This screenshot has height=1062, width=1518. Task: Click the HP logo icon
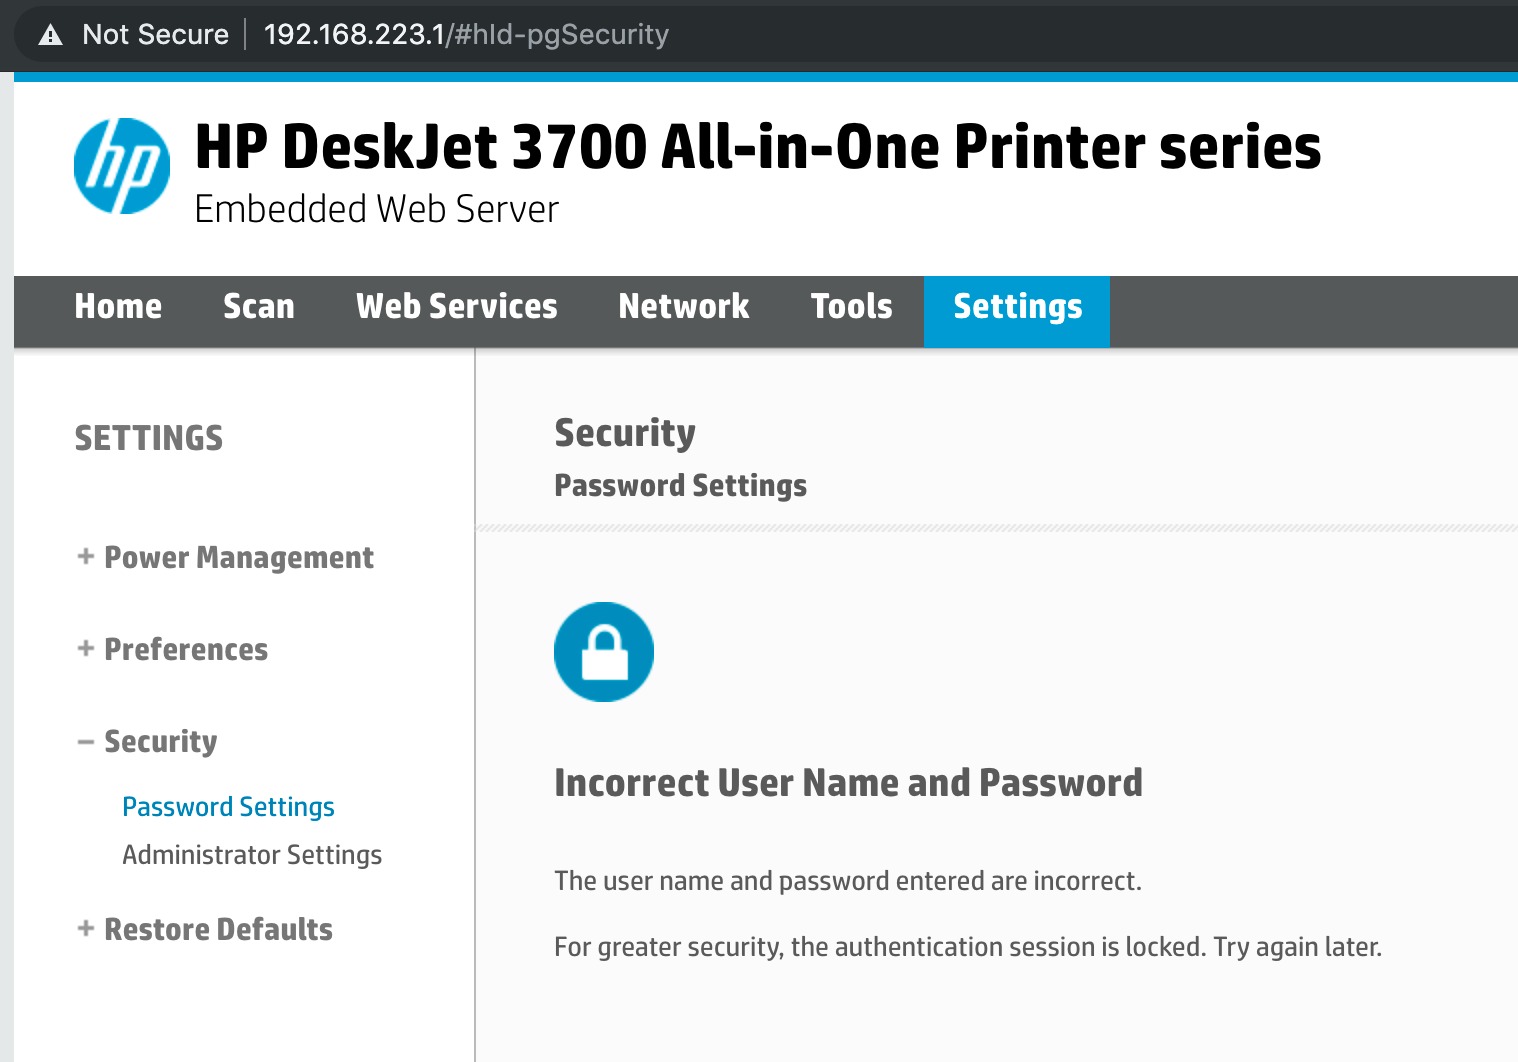pos(122,166)
